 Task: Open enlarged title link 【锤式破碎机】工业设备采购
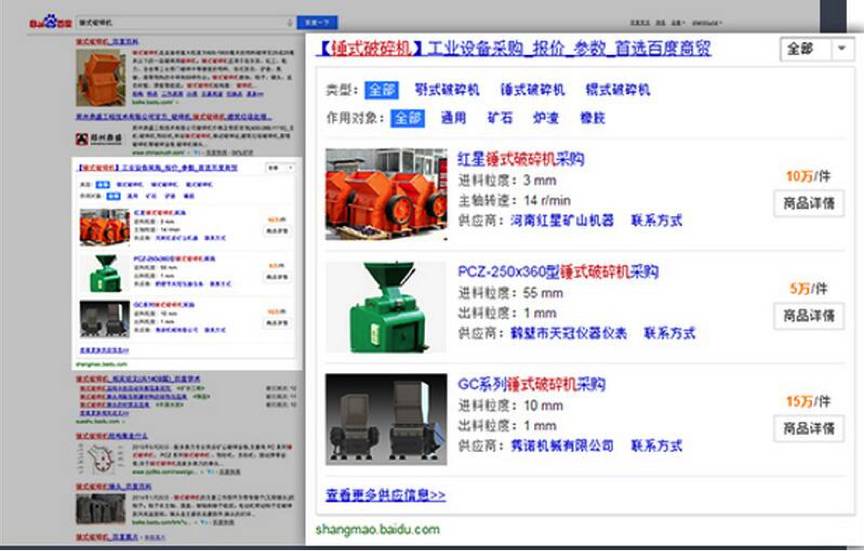[514, 48]
